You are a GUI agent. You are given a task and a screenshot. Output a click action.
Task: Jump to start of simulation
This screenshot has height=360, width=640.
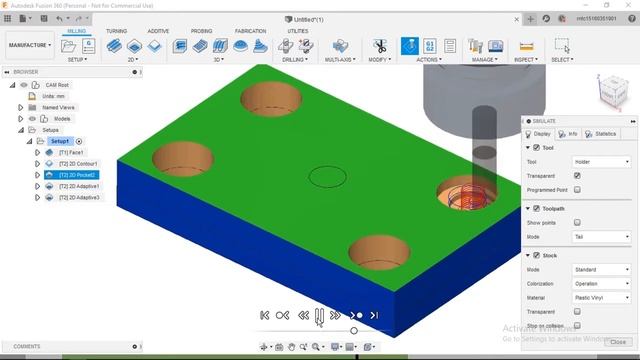pyautogui.click(x=264, y=315)
